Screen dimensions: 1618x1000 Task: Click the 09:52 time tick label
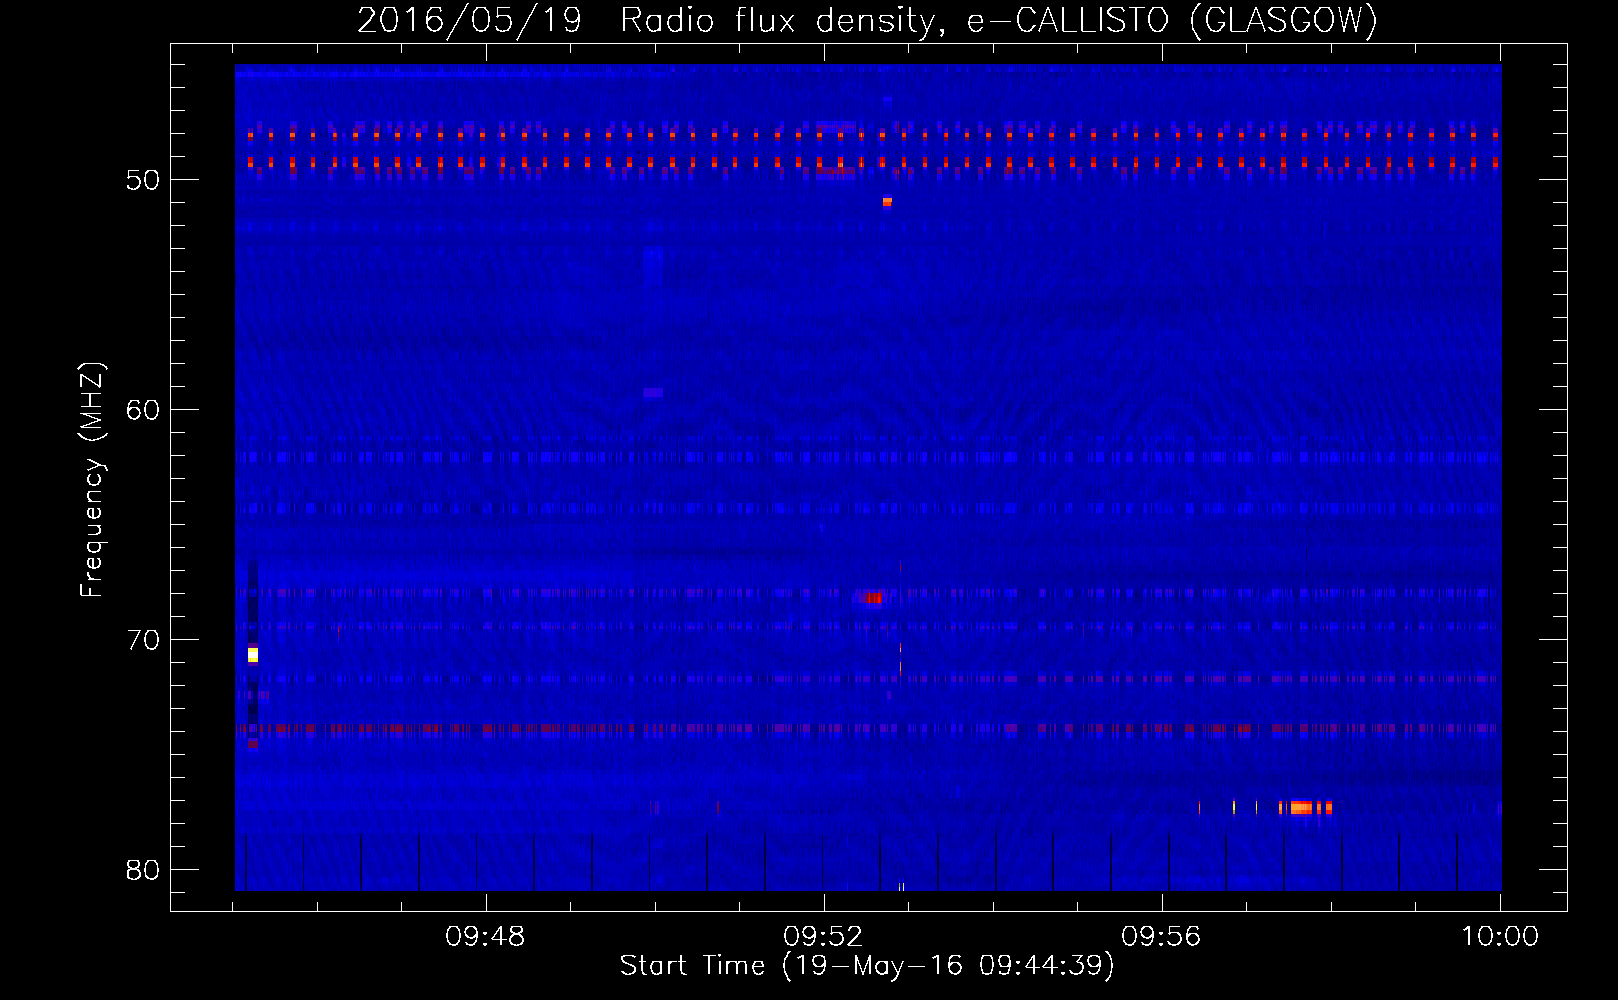[x=823, y=937]
